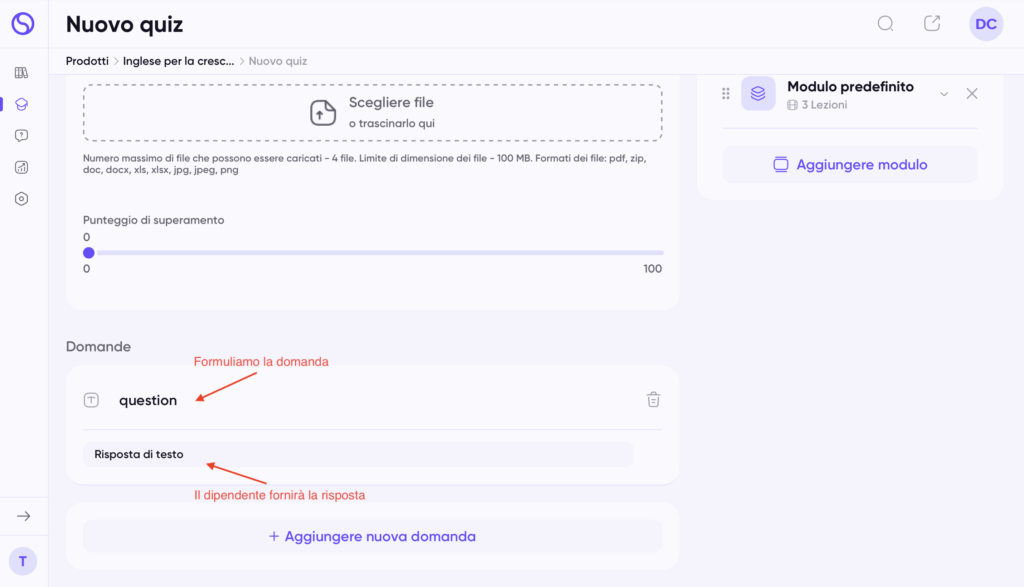Viewport: 1024px width, 587px height.
Task: Click the Punteggio di superamento slider handle
Action: pos(88,253)
